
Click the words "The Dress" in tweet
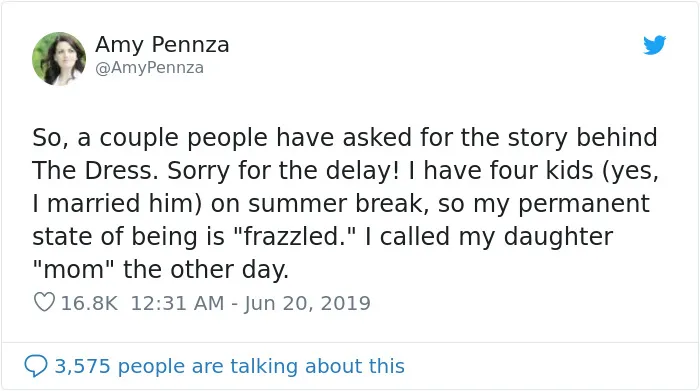coord(92,171)
